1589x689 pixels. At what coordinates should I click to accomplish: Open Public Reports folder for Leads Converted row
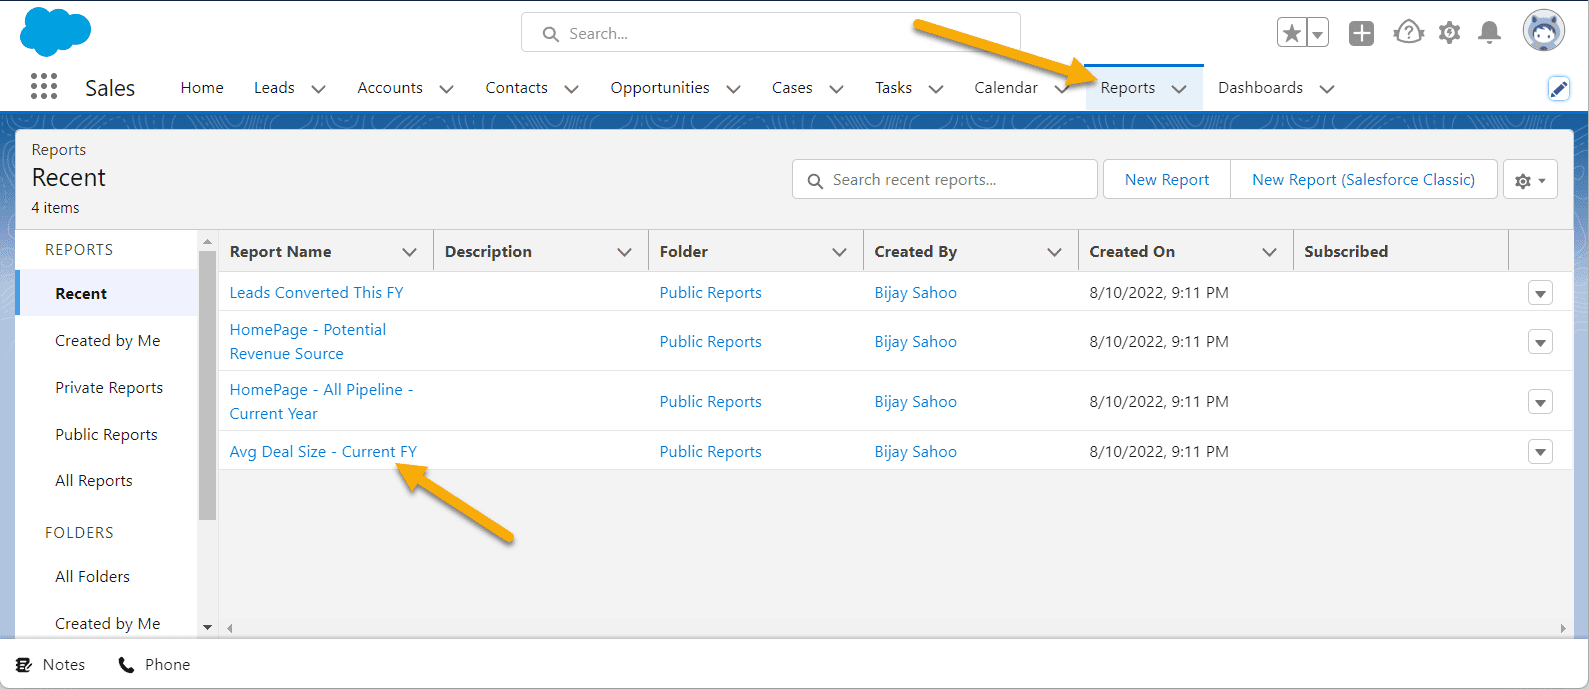point(710,293)
